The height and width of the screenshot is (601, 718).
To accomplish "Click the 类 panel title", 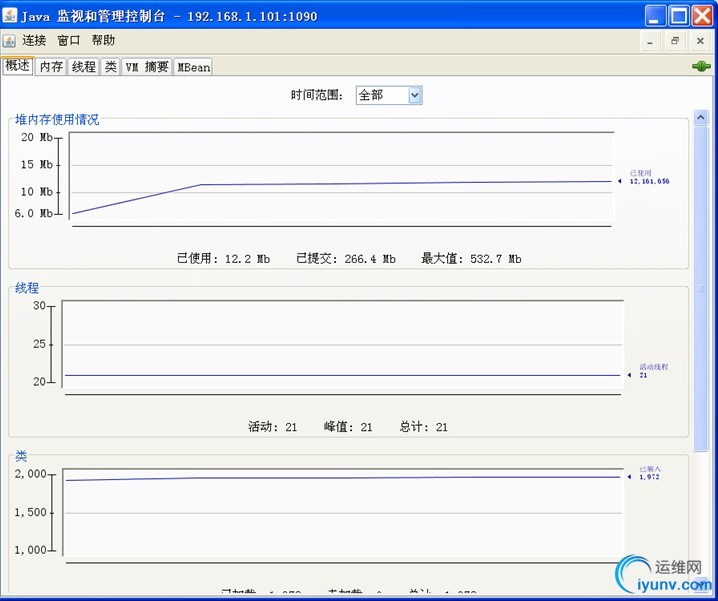I will tap(21, 456).
